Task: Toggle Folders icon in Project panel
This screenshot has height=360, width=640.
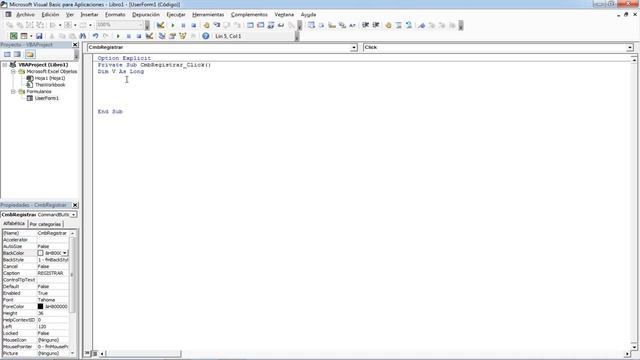Action: [29, 54]
